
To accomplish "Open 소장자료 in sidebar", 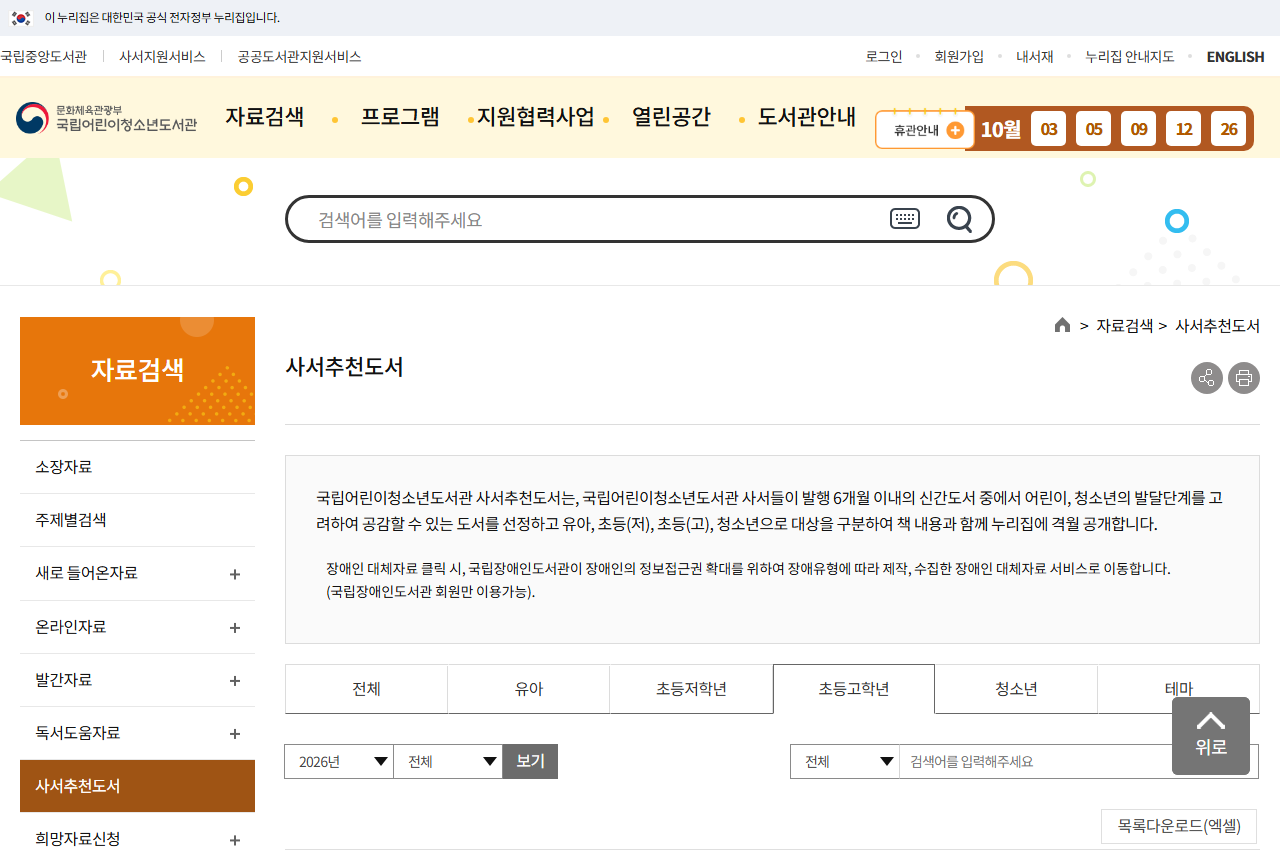I will click(137, 467).
